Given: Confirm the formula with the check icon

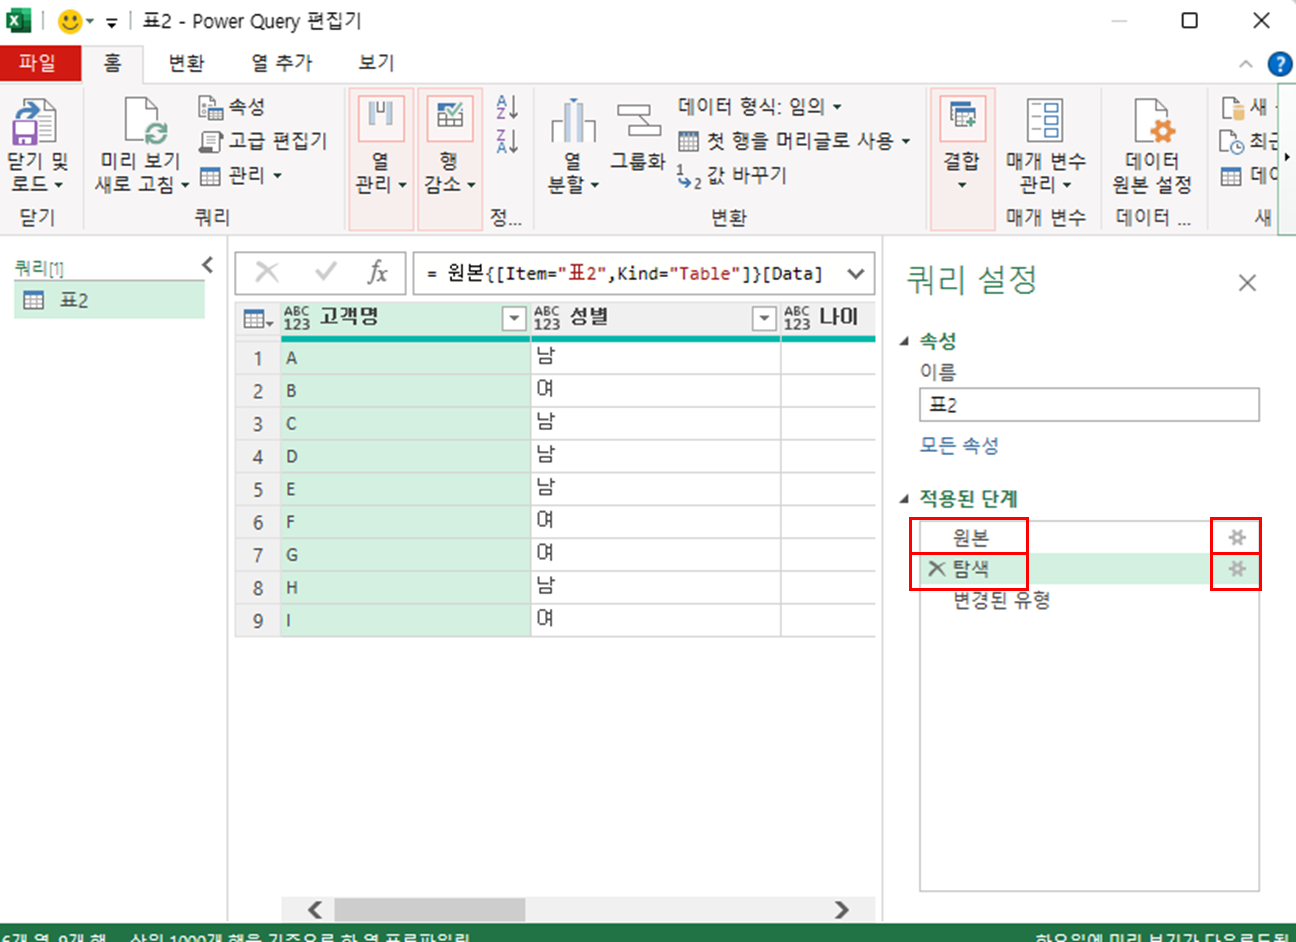Looking at the screenshot, I should pyautogui.click(x=325, y=272).
